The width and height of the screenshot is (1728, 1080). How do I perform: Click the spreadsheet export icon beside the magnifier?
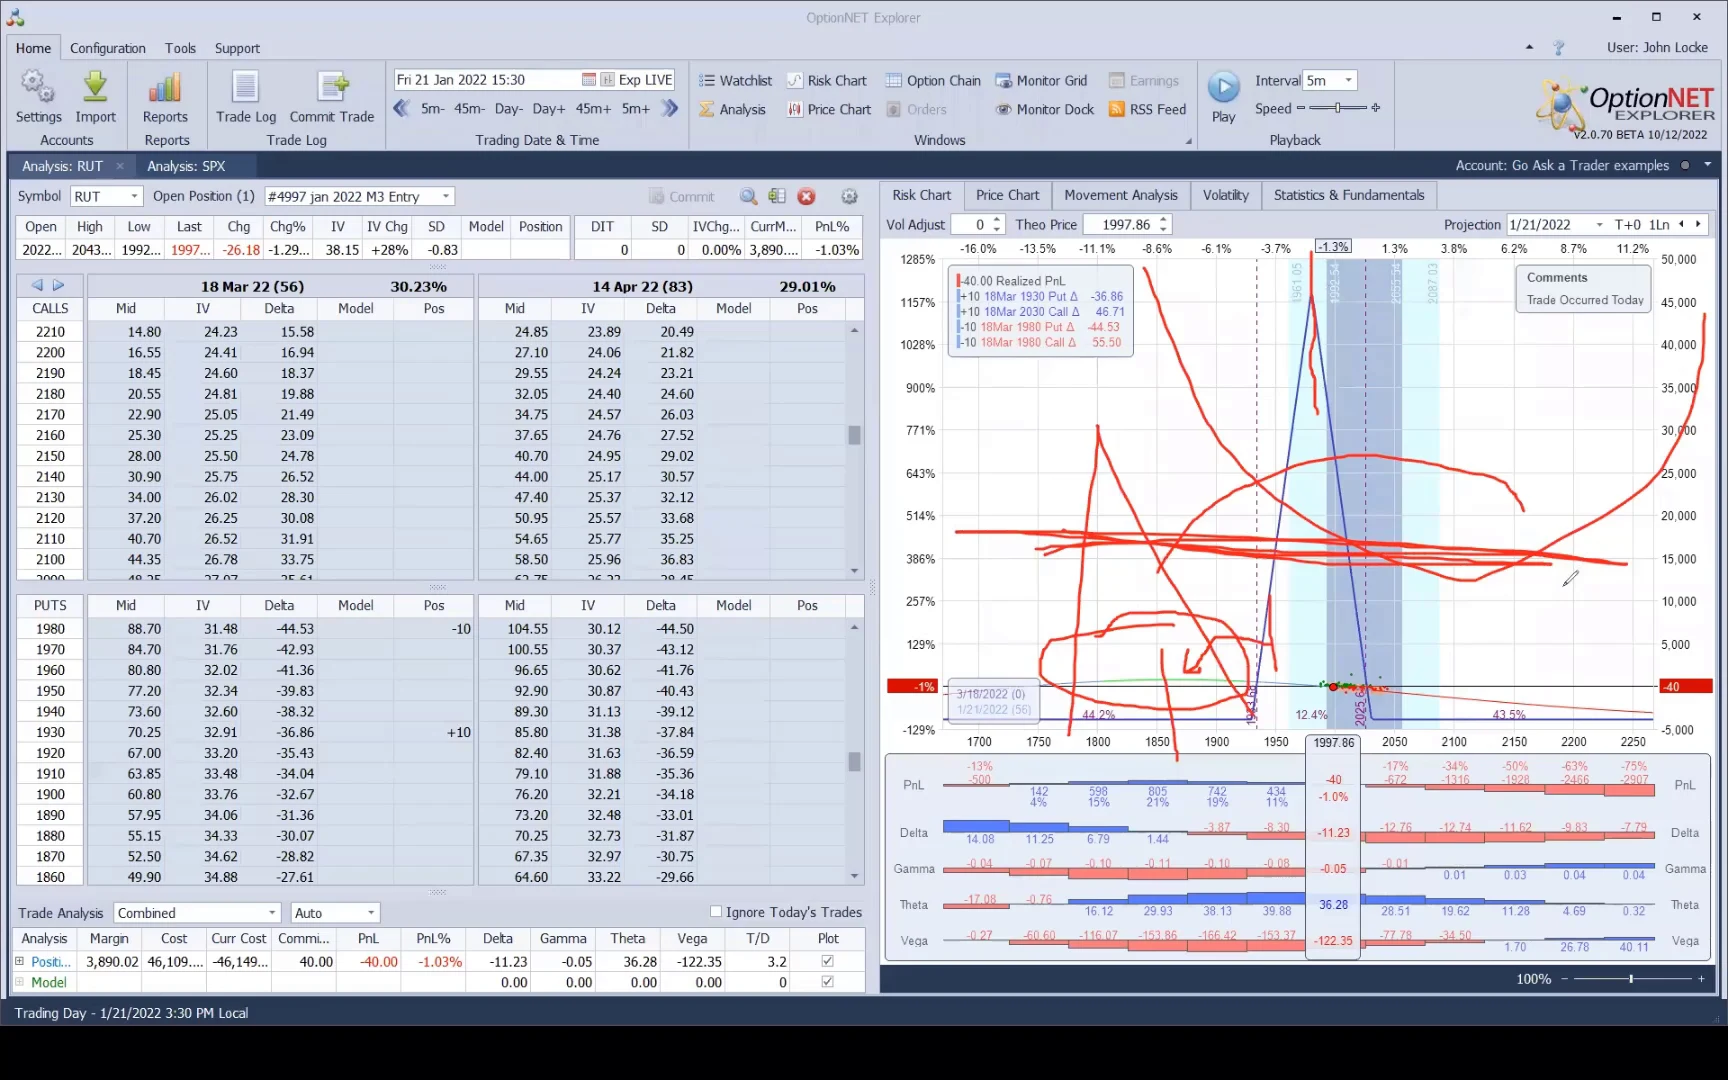(x=777, y=197)
